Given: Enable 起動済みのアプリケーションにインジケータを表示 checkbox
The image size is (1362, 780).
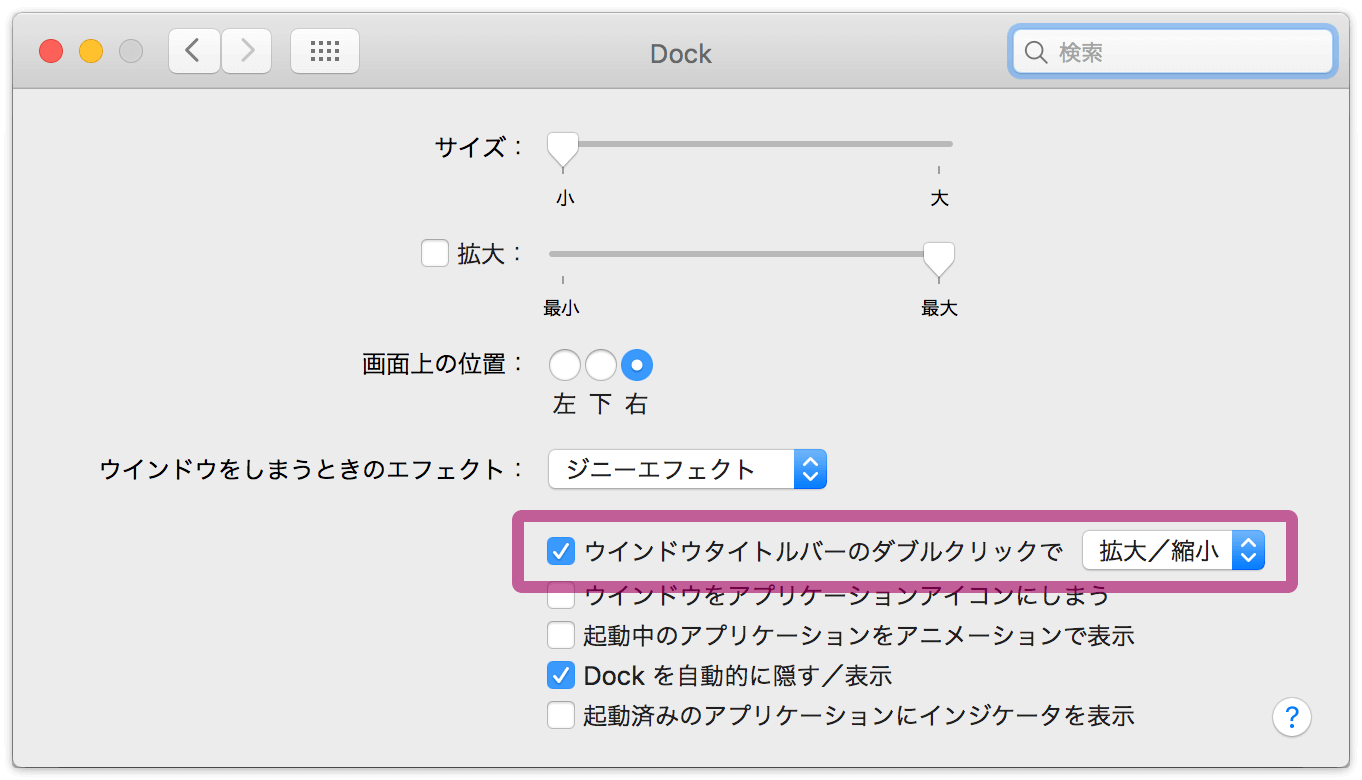Looking at the screenshot, I should [561, 715].
